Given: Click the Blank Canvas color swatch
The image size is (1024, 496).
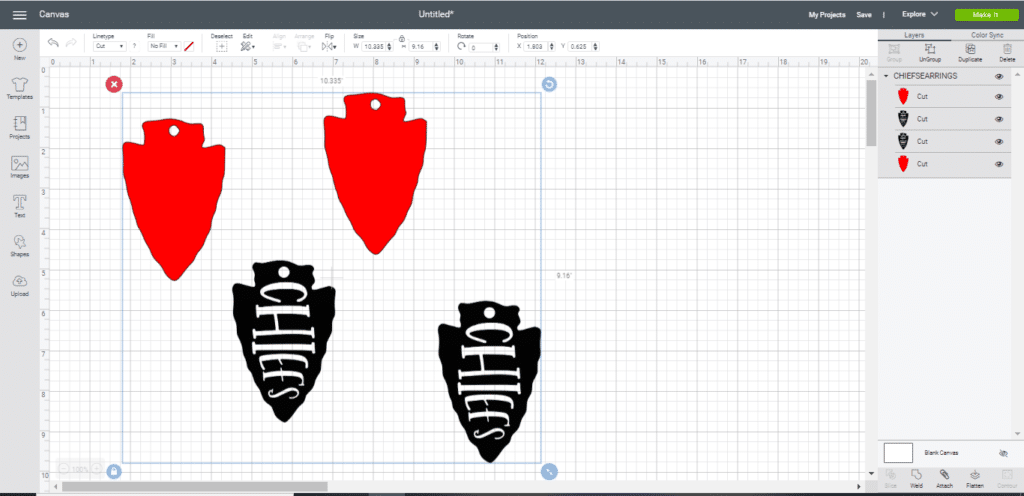Looking at the screenshot, I should tap(898, 453).
